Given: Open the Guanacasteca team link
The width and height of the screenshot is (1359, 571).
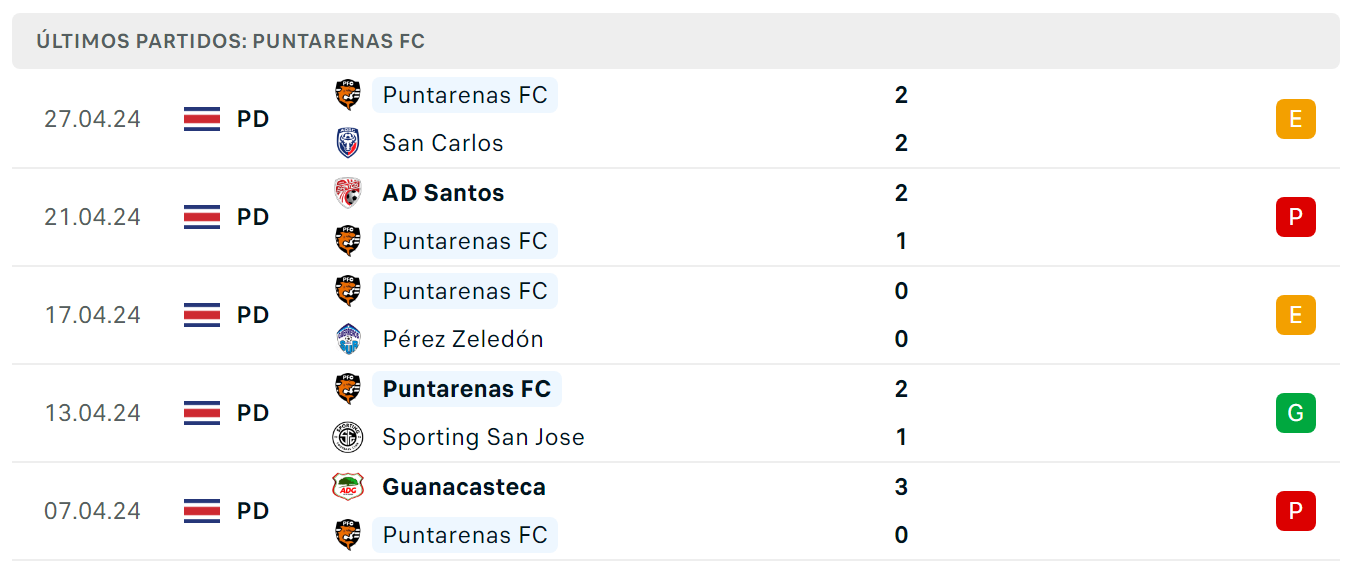Looking at the screenshot, I should (464, 487).
